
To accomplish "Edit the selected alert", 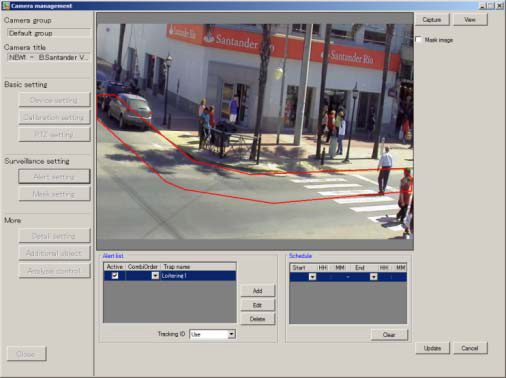I will (257, 305).
